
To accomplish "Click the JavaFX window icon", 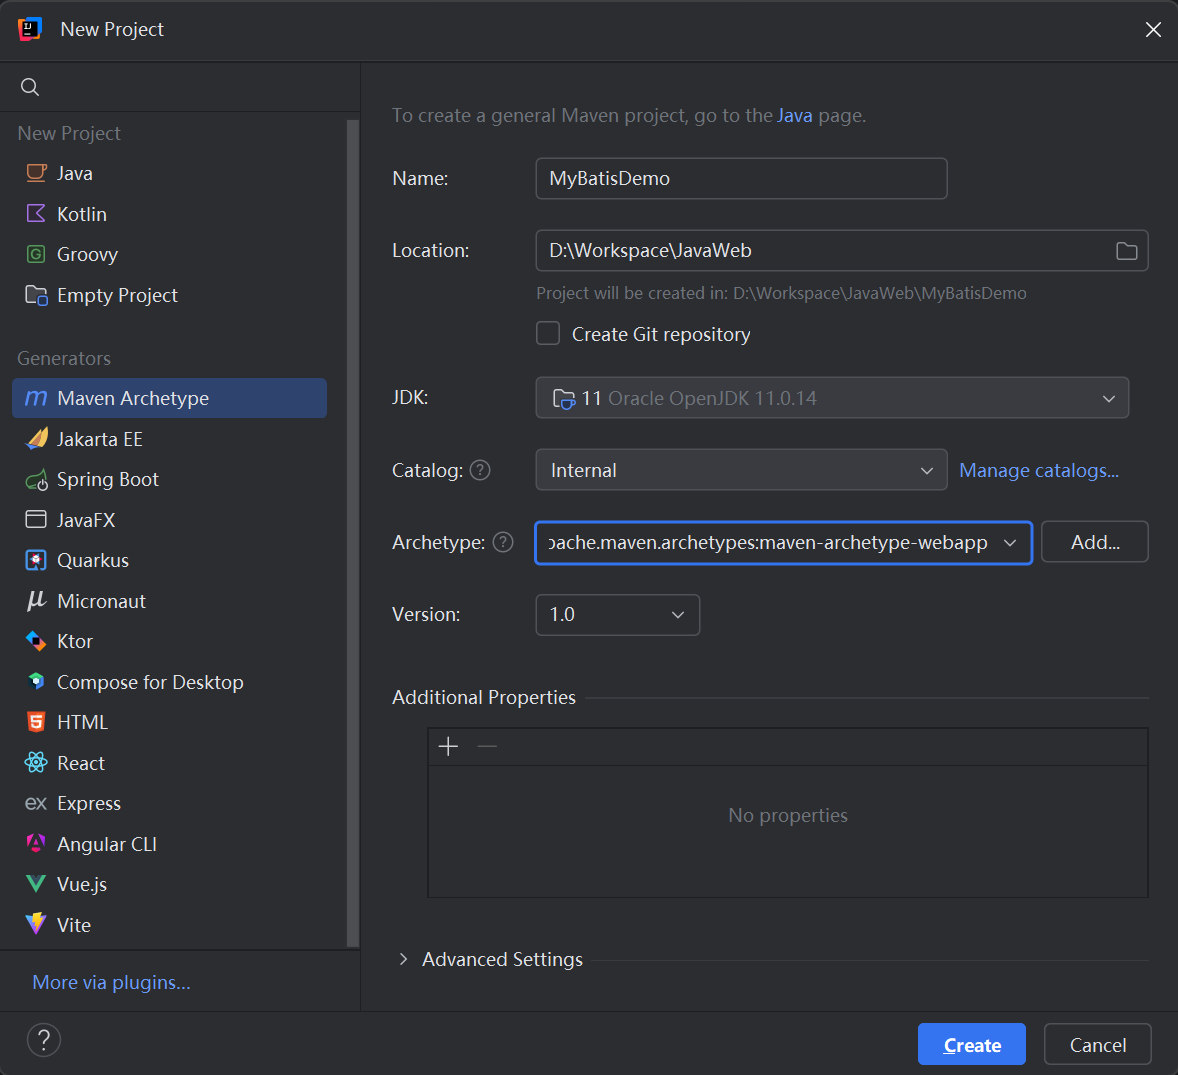I will point(36,519).
